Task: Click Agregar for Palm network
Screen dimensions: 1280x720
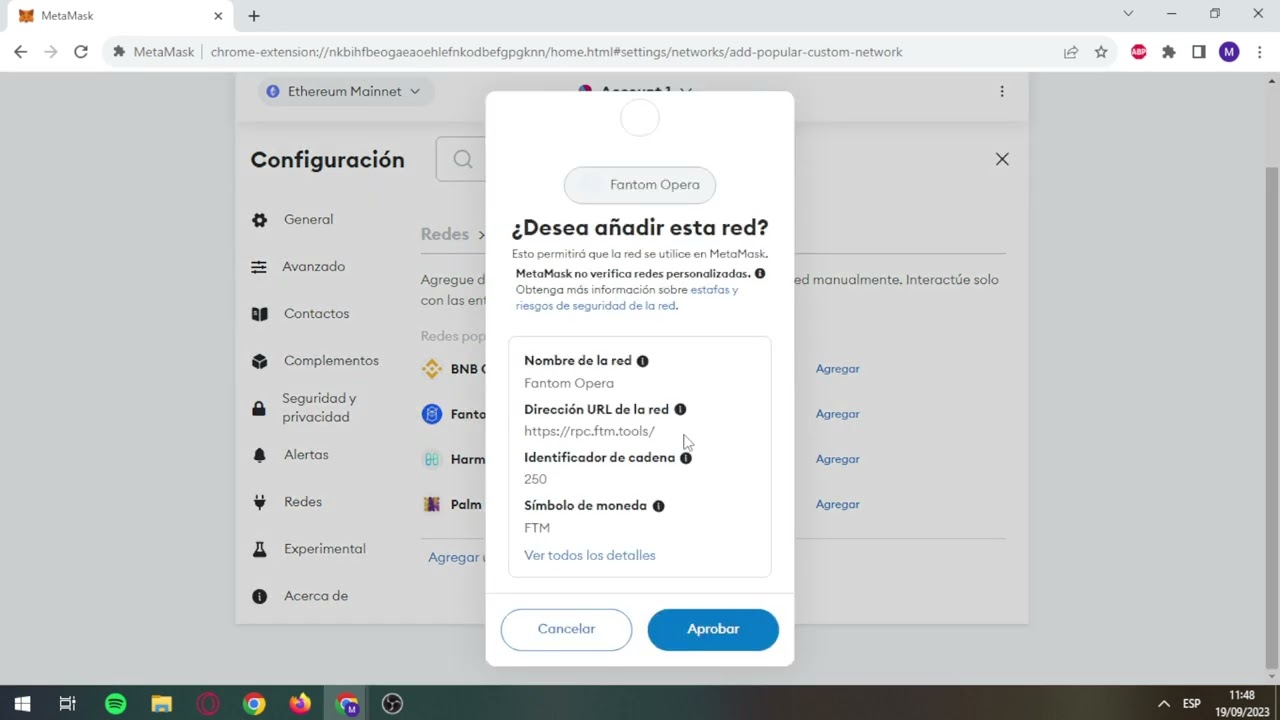Action: (837, 504)
